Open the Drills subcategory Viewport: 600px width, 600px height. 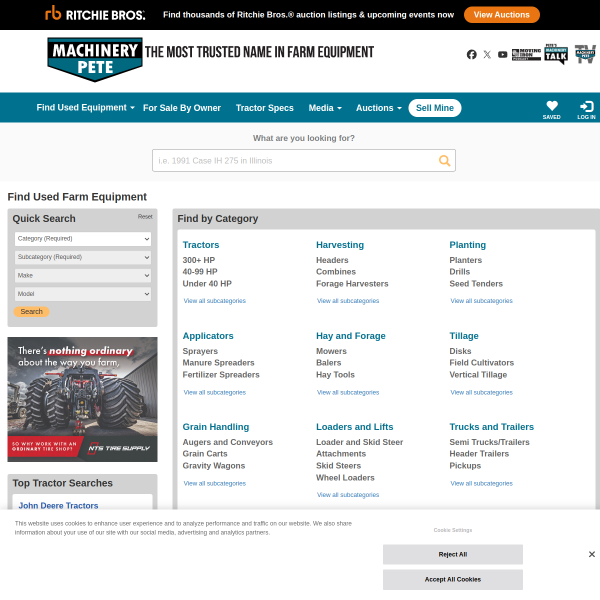(x=460, y=272)
